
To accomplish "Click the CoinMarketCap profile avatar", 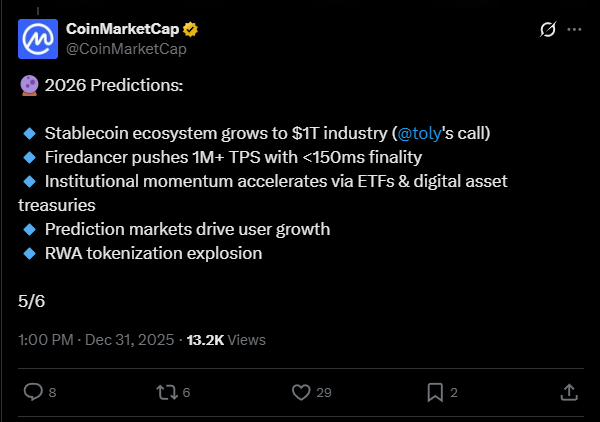I will coord(38,38).
